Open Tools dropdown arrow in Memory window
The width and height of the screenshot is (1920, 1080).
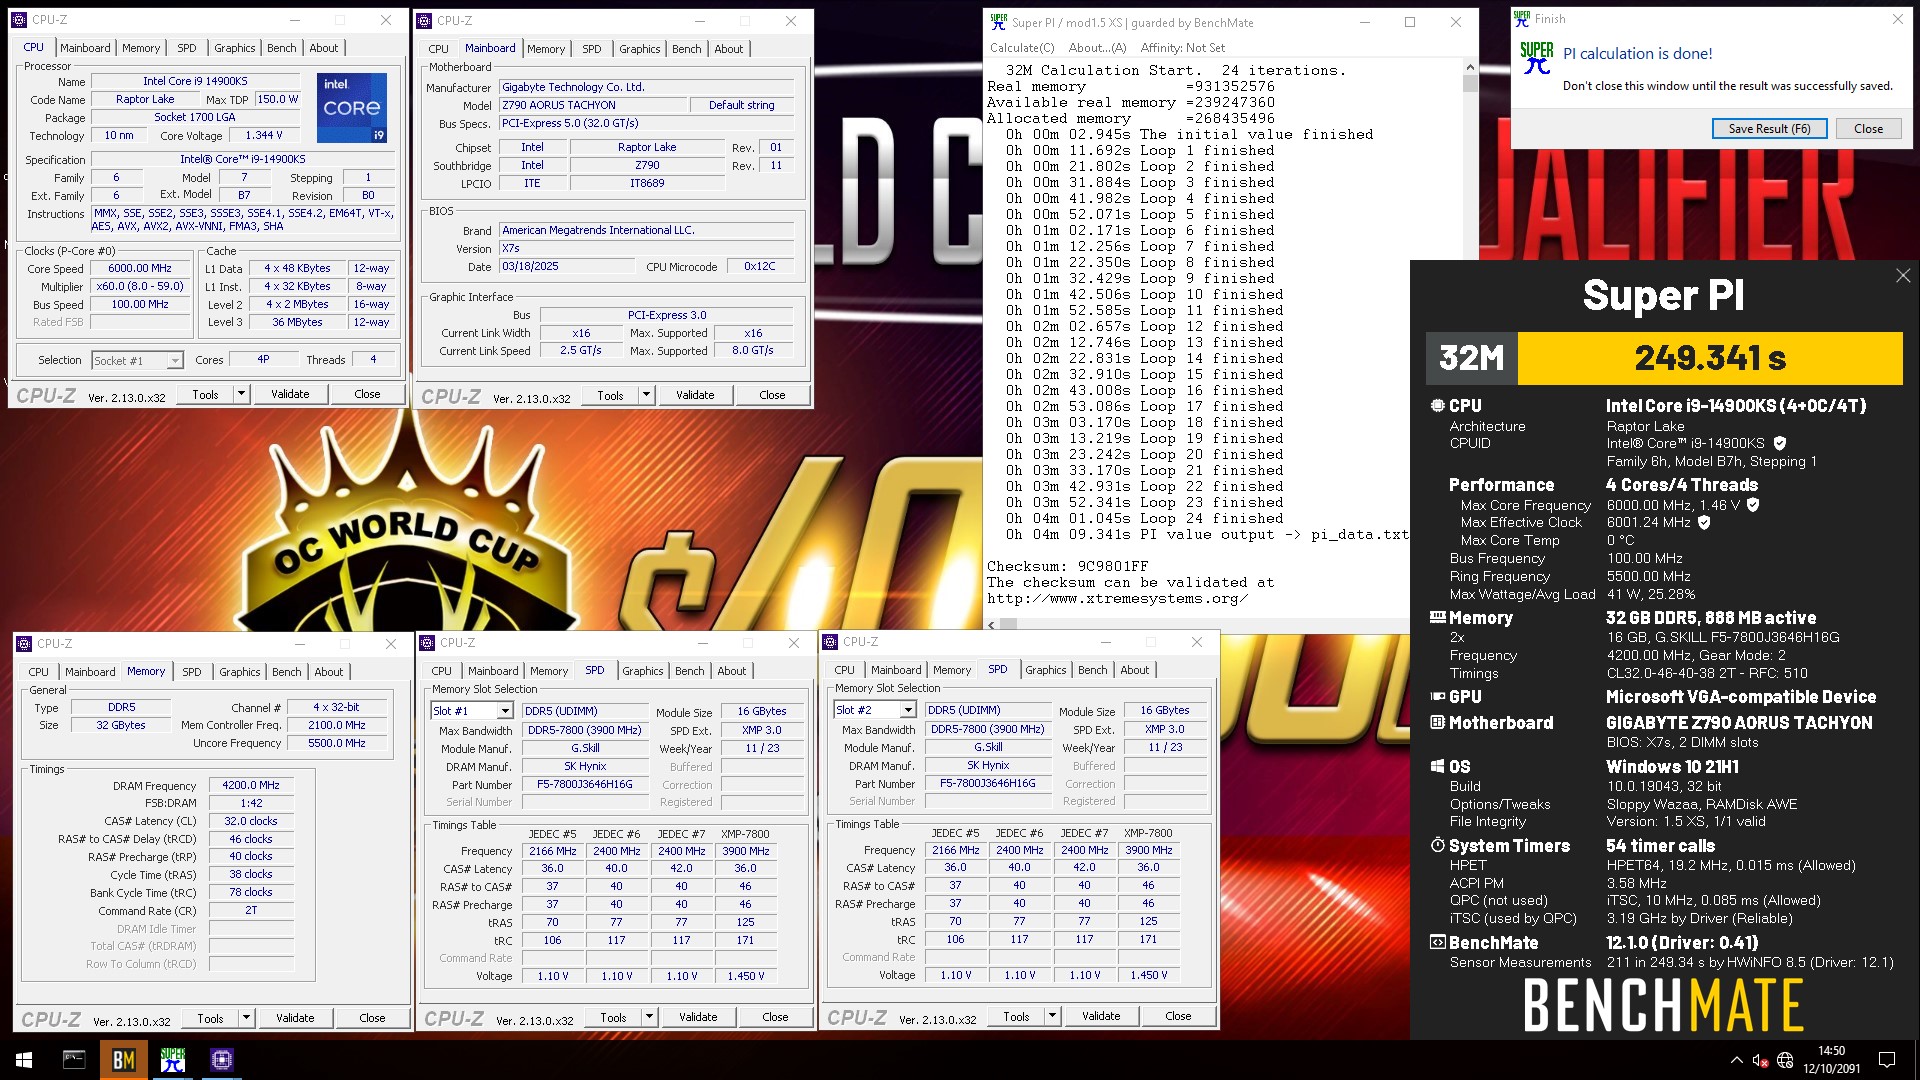[246, 1018]
